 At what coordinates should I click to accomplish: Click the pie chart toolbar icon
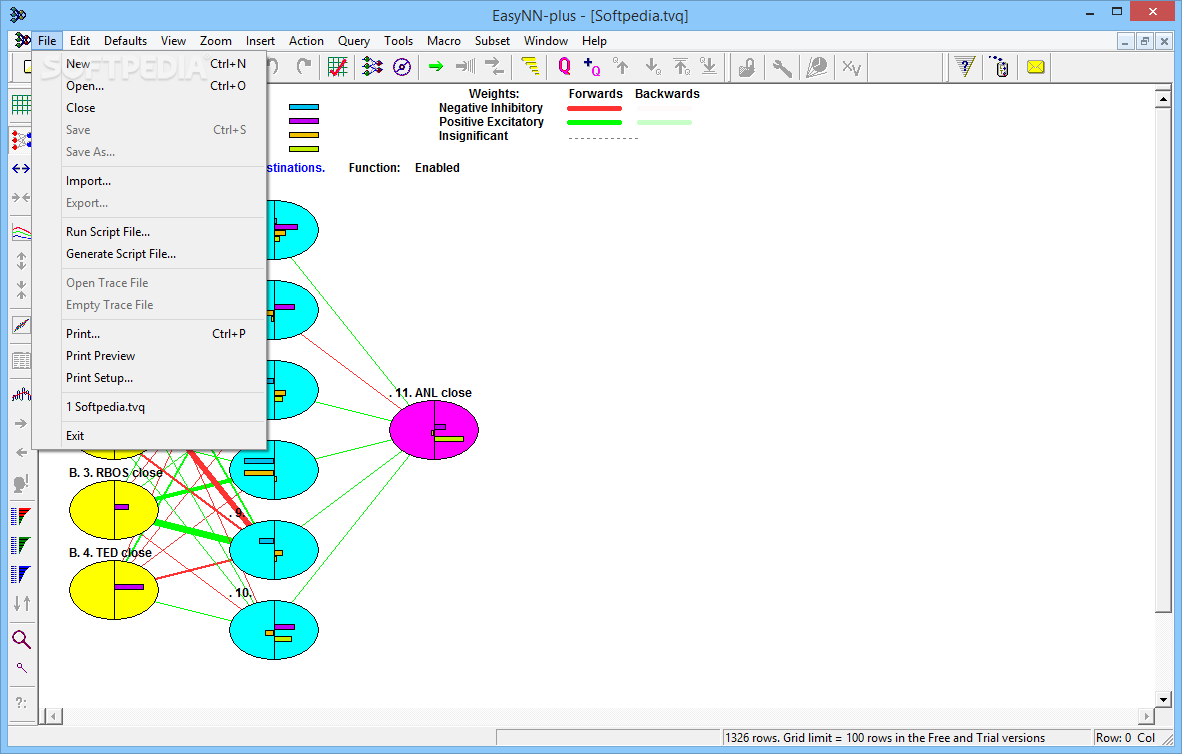[x=816, y=67]
